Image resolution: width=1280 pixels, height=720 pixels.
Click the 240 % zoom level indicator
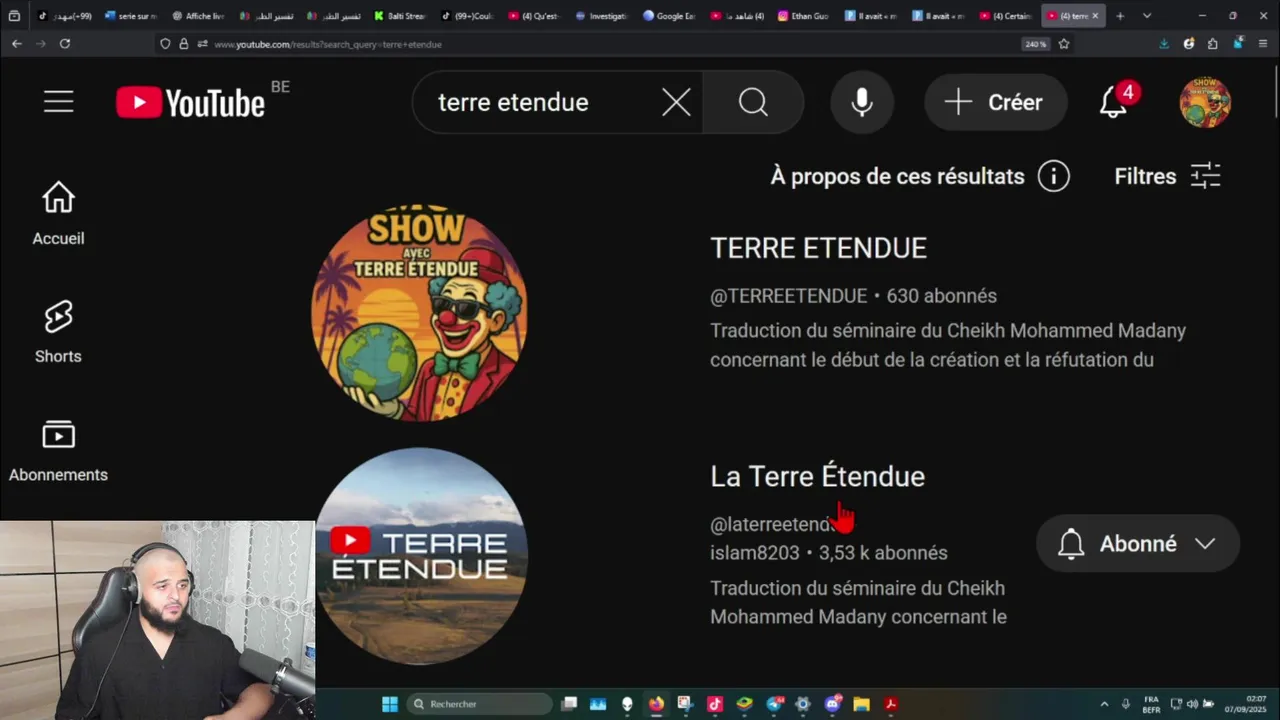1035,44
